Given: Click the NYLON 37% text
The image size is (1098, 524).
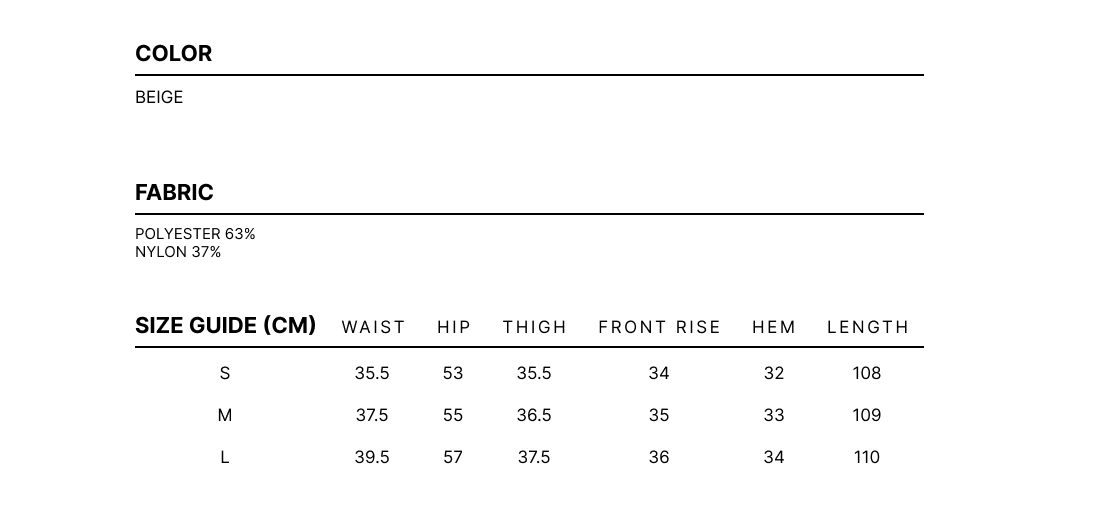Looking at the screenshot, I should [x=178, y=252].
